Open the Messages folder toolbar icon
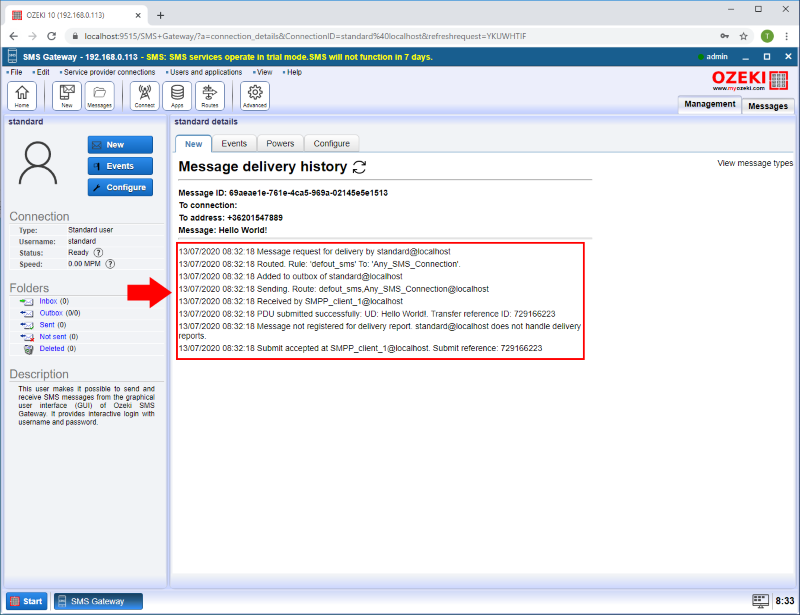800x615 pixels. [99, 95]
